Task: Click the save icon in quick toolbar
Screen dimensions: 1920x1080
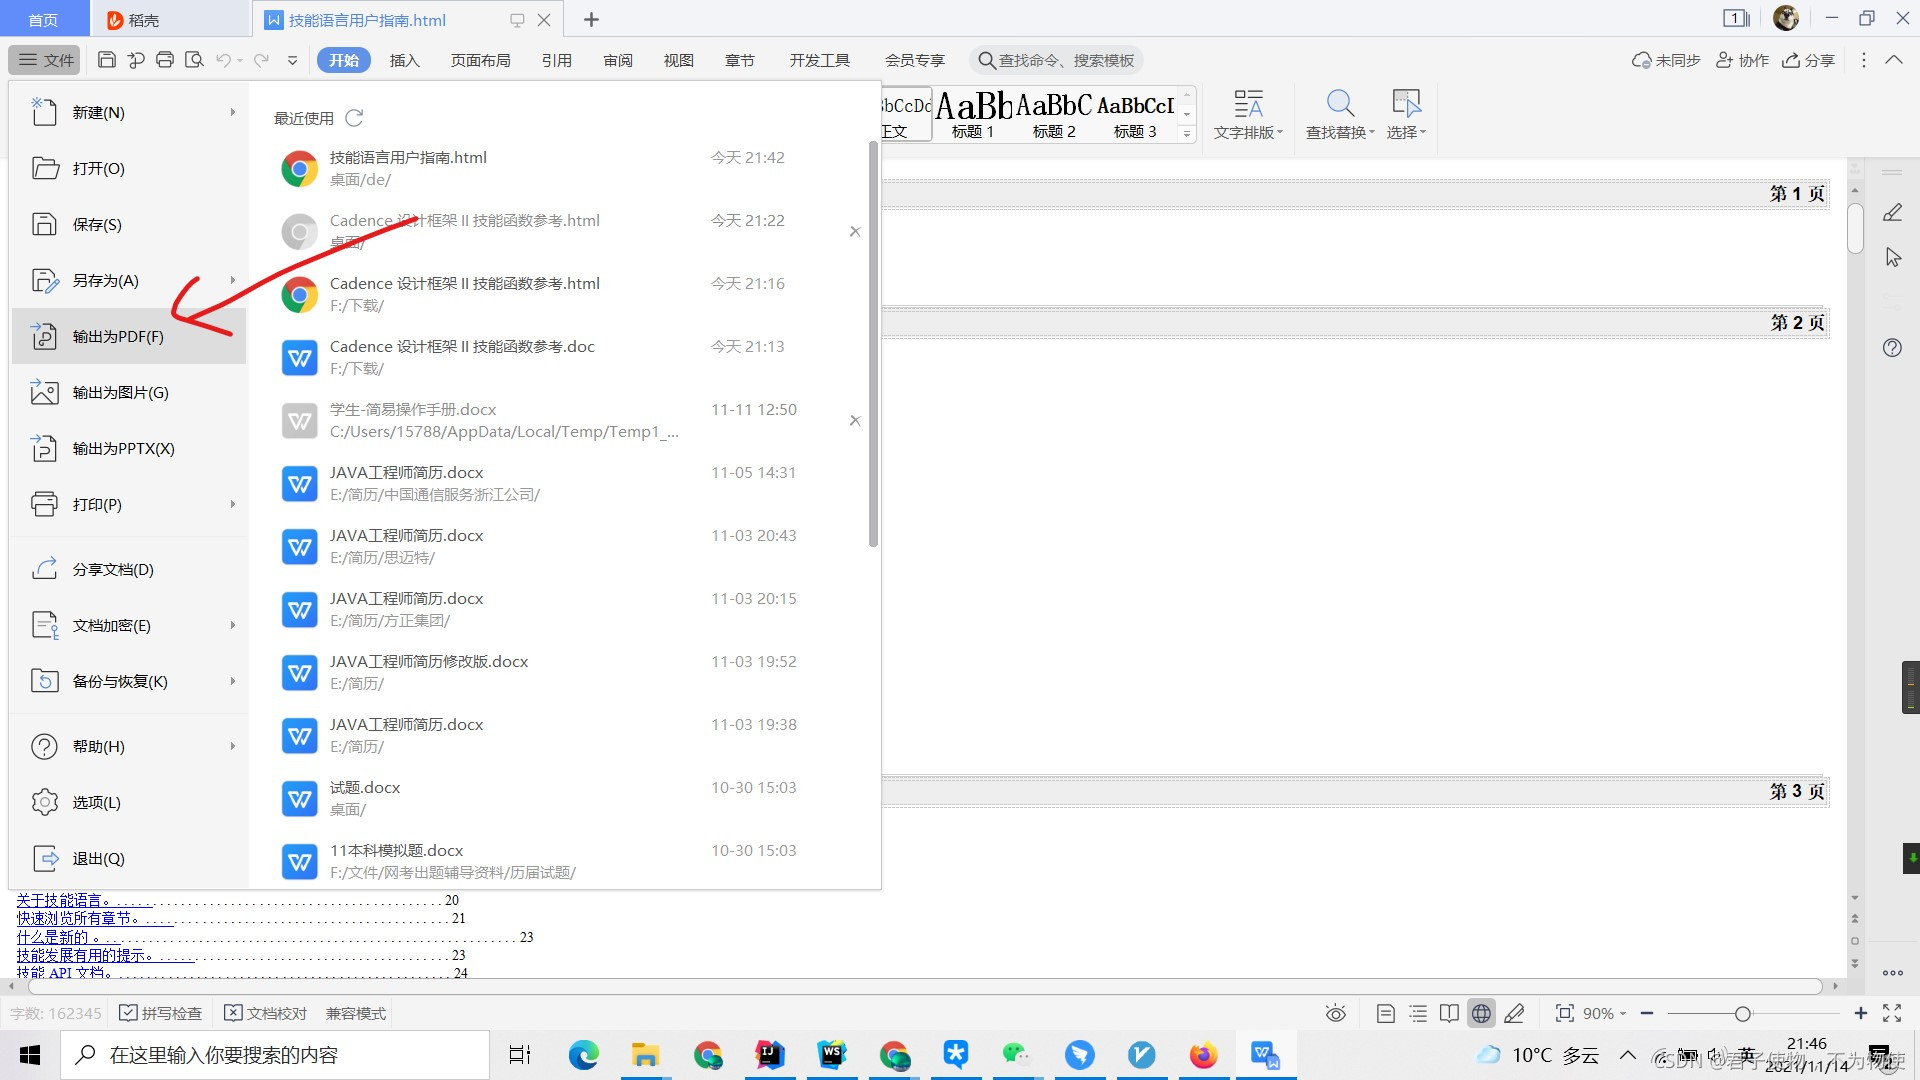Action: [107, 60]
